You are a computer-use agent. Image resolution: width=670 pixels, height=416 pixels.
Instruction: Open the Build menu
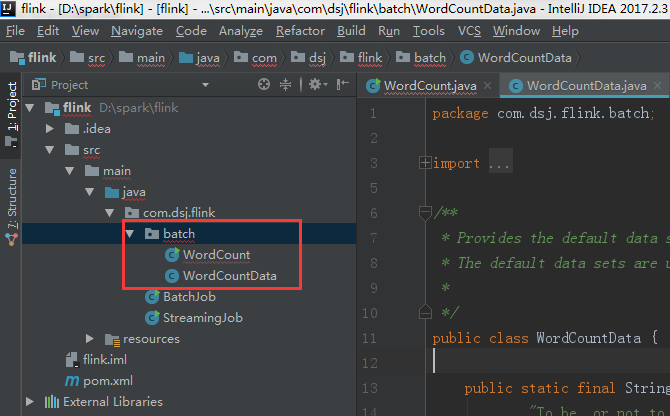click(351, 31)
